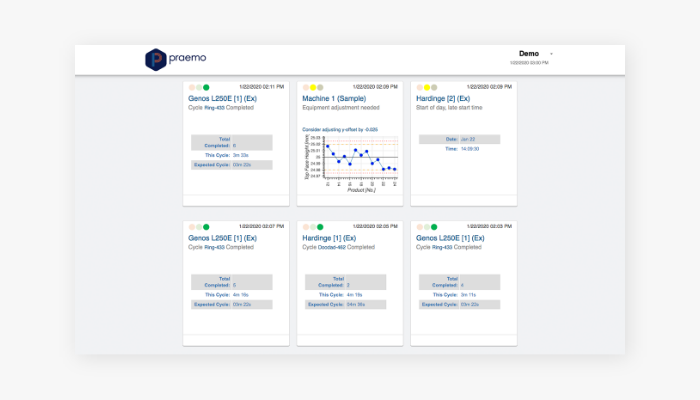Click Ring-433 link on the 02:11 PM card
Viewport: 700px width, 400px height.
pyautogui.click(x=214, y=108)
